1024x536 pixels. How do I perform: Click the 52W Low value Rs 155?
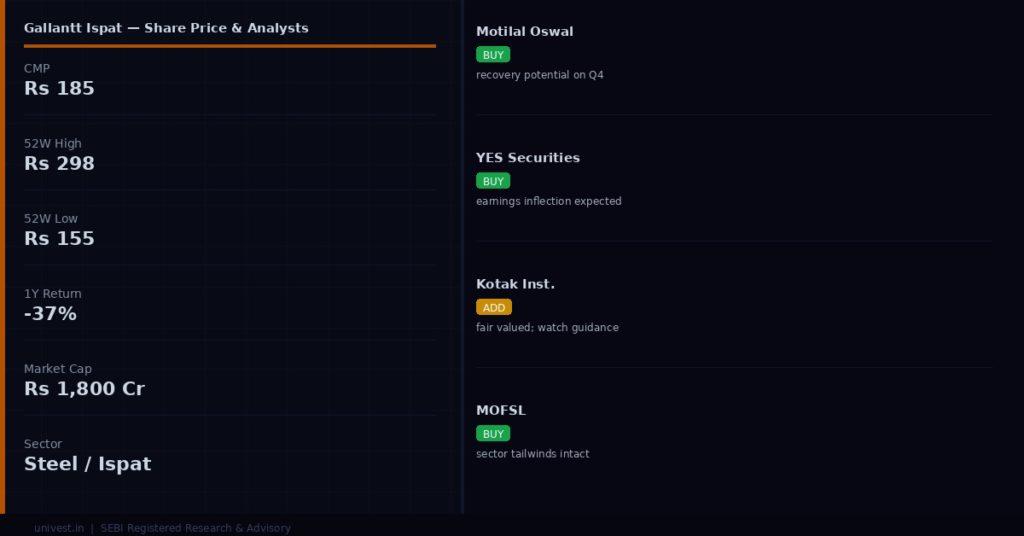pyautogui.click(x=59, y=238)
